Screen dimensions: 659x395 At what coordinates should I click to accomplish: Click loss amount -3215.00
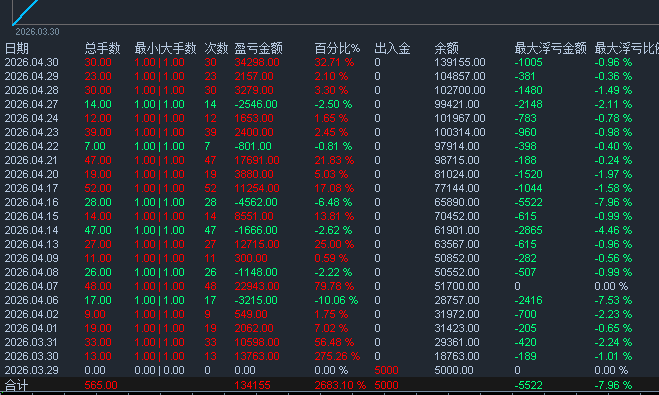click(x=256, y=300)
